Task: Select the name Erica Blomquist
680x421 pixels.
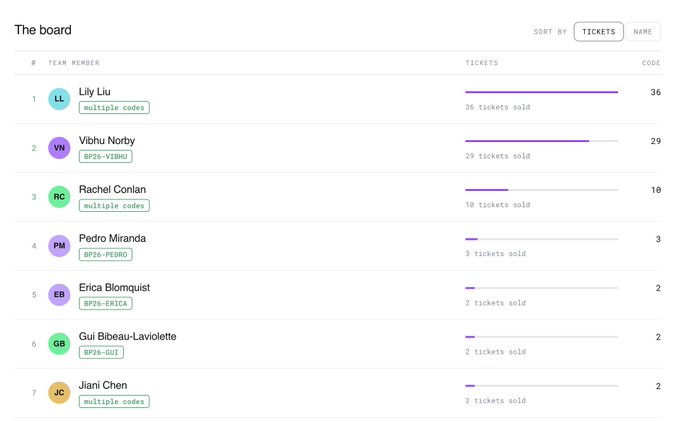Action: pyautogui.click(x=114, y=287)
